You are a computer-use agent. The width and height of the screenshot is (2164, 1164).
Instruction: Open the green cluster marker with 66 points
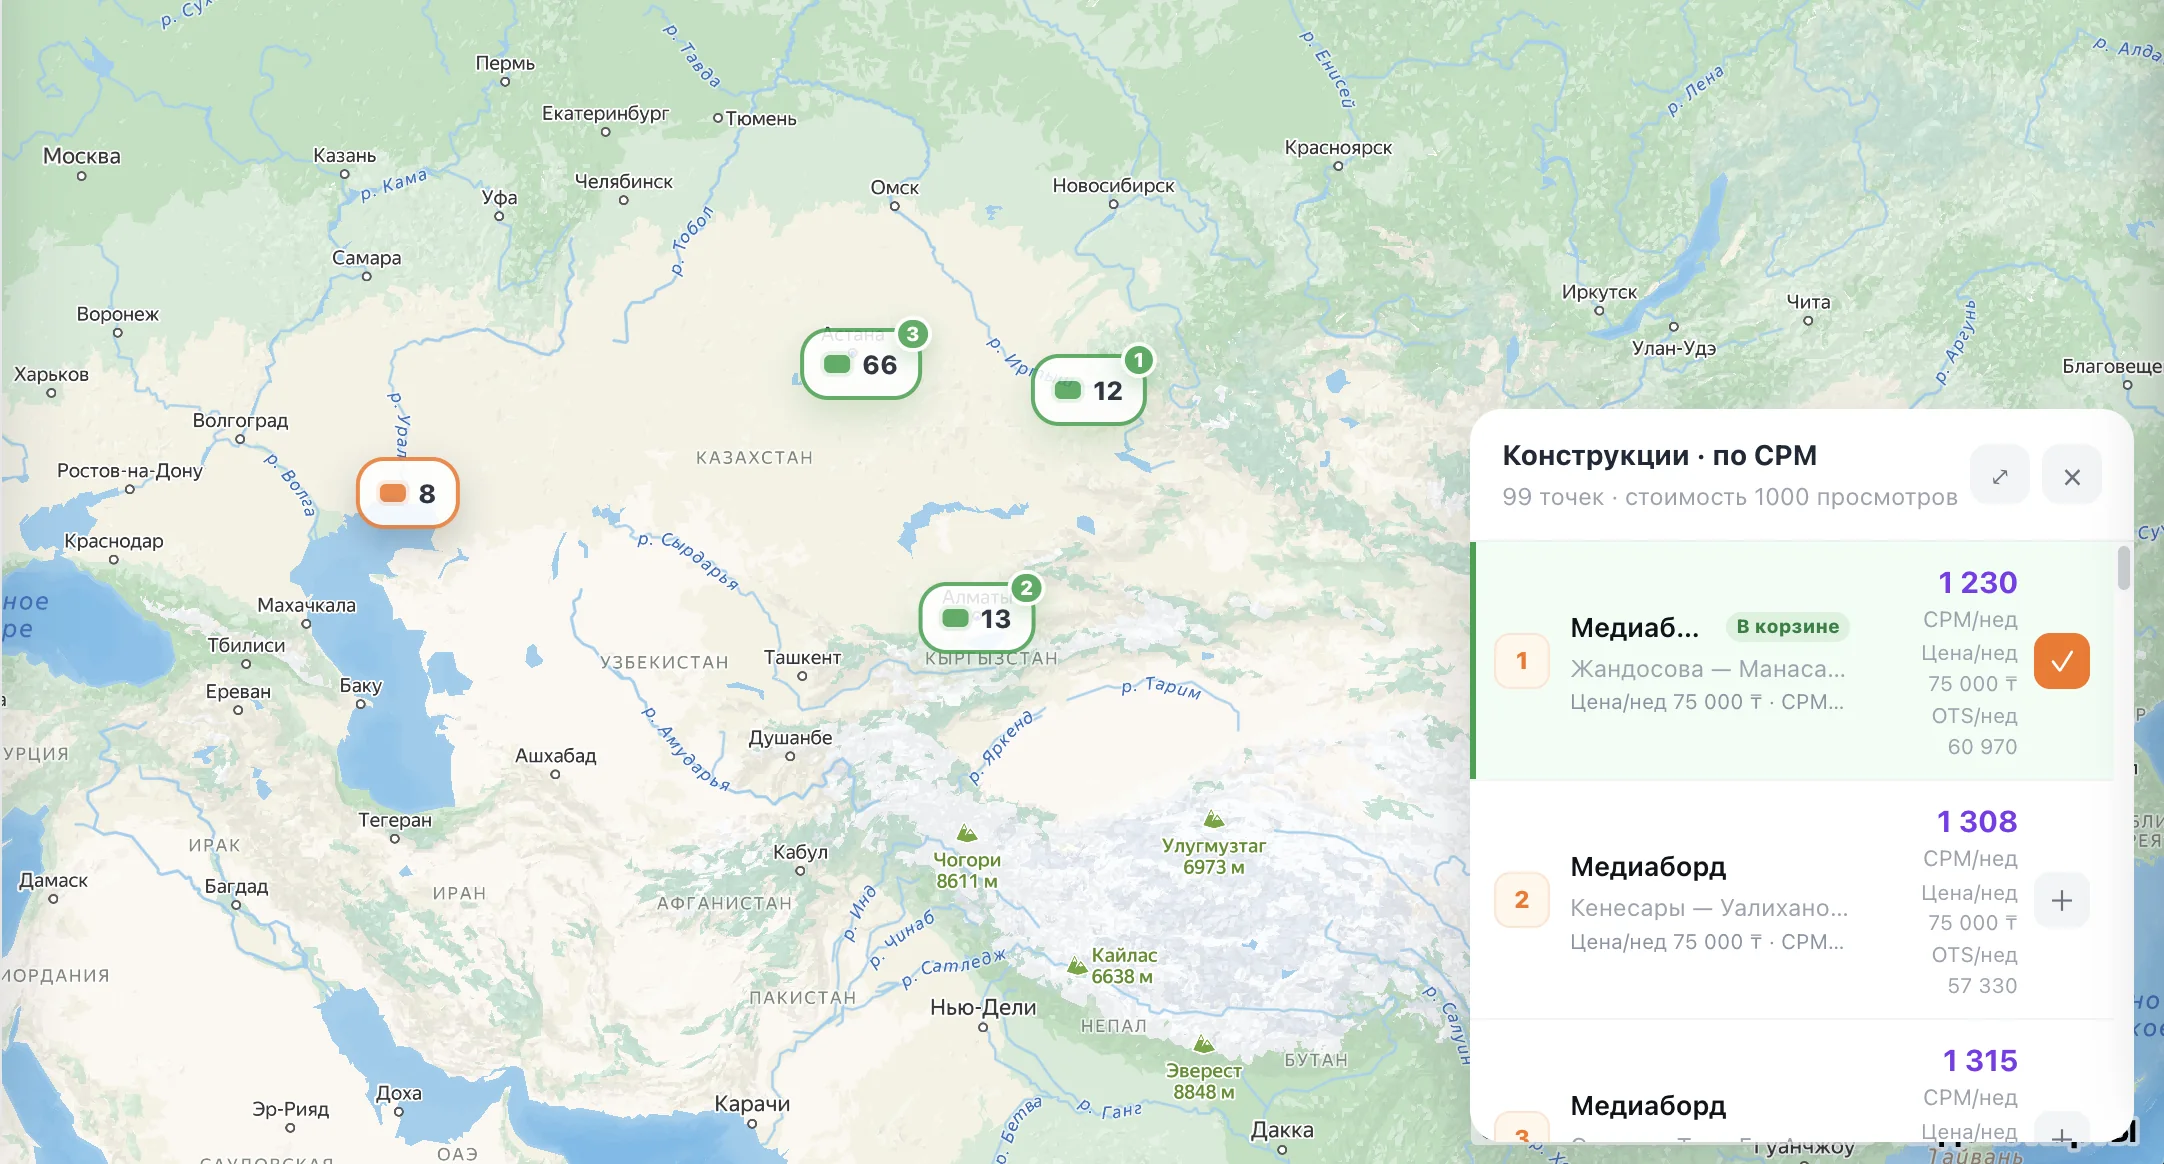(x=861, y=364)
